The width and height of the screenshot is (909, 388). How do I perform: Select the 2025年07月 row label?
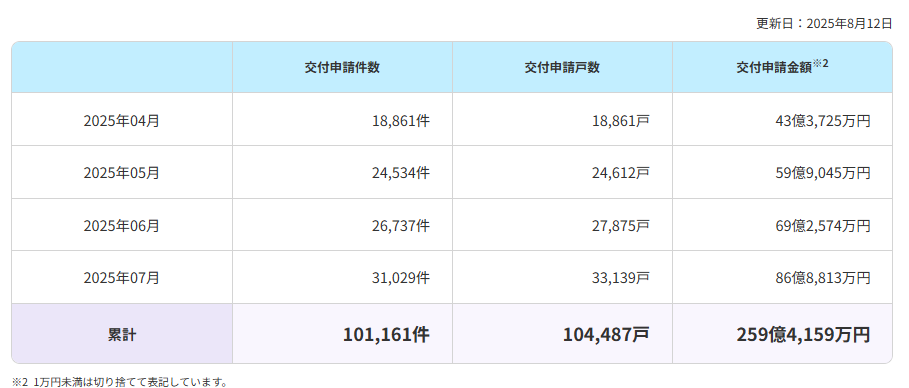point(122,277)
